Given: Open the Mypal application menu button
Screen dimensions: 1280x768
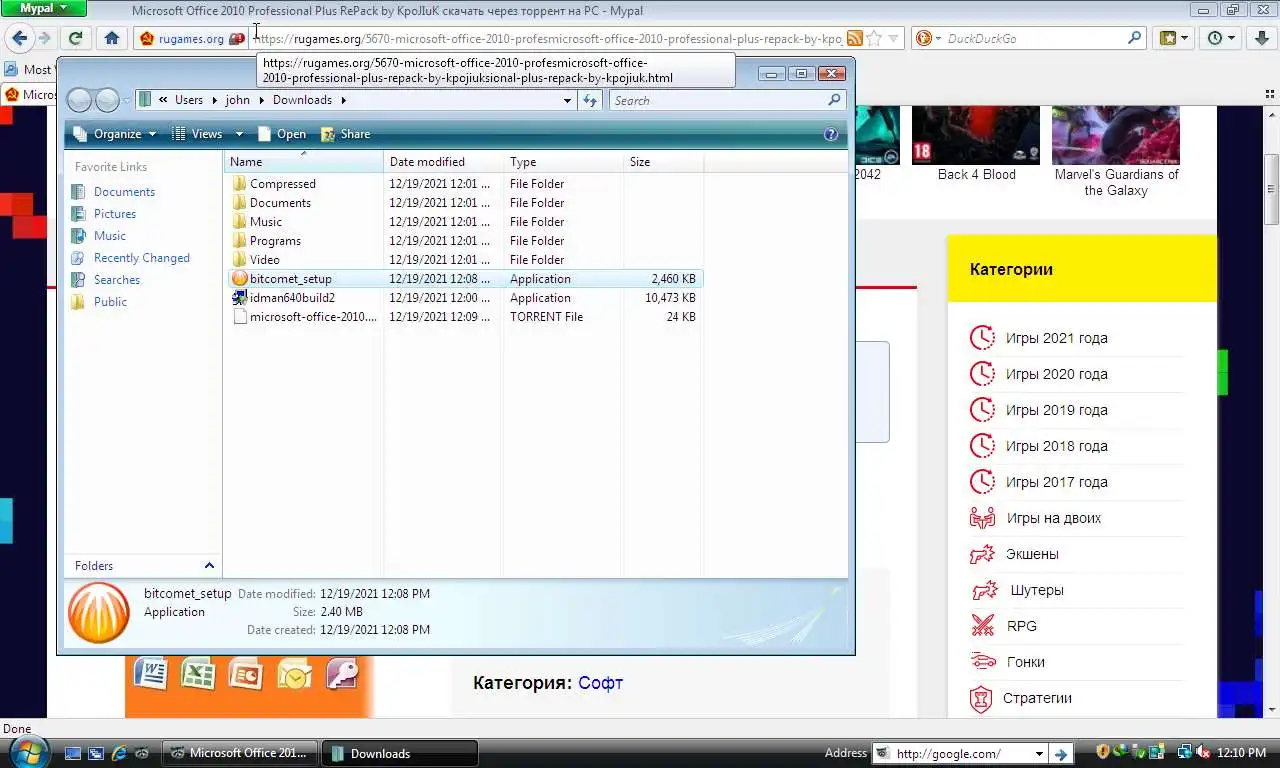Looking at the screenshot, I should pyautogui.click(x=44, y=8).
